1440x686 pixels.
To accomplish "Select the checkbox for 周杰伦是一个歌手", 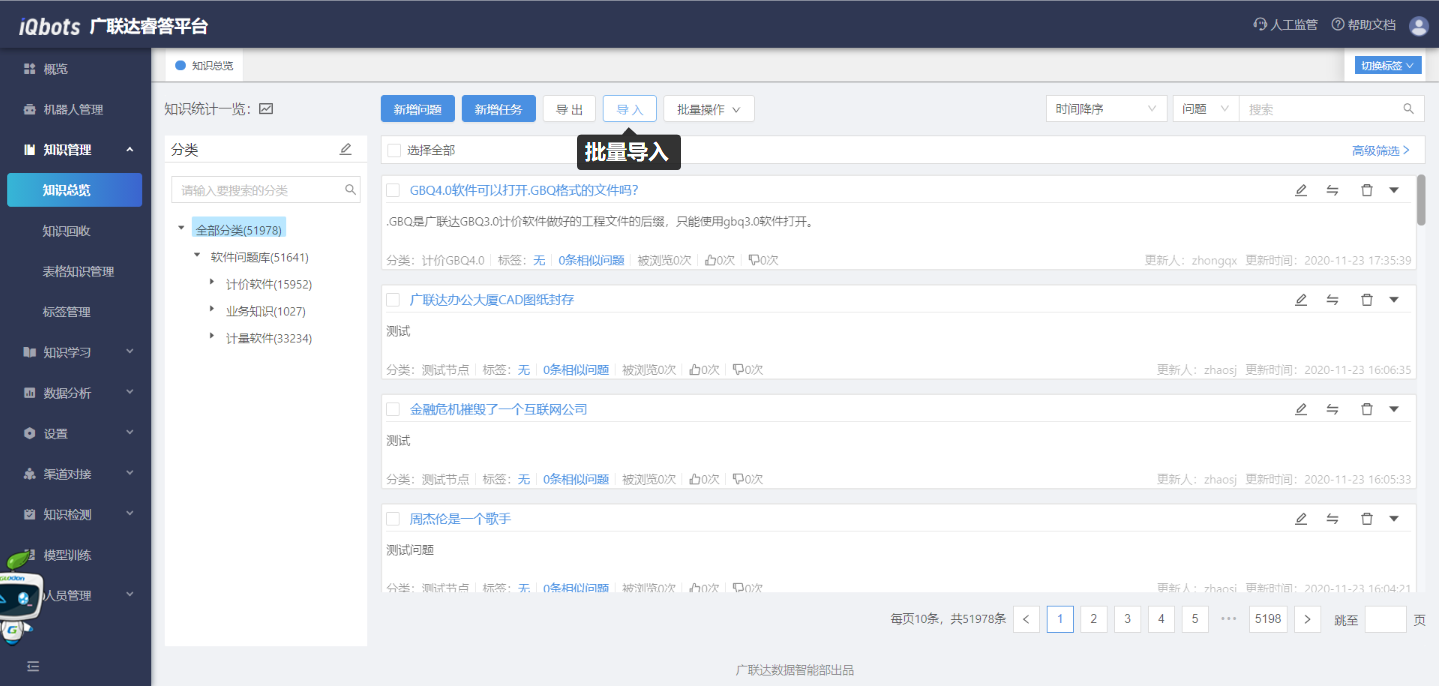I will pyautogui.click(x=394, y=519).
